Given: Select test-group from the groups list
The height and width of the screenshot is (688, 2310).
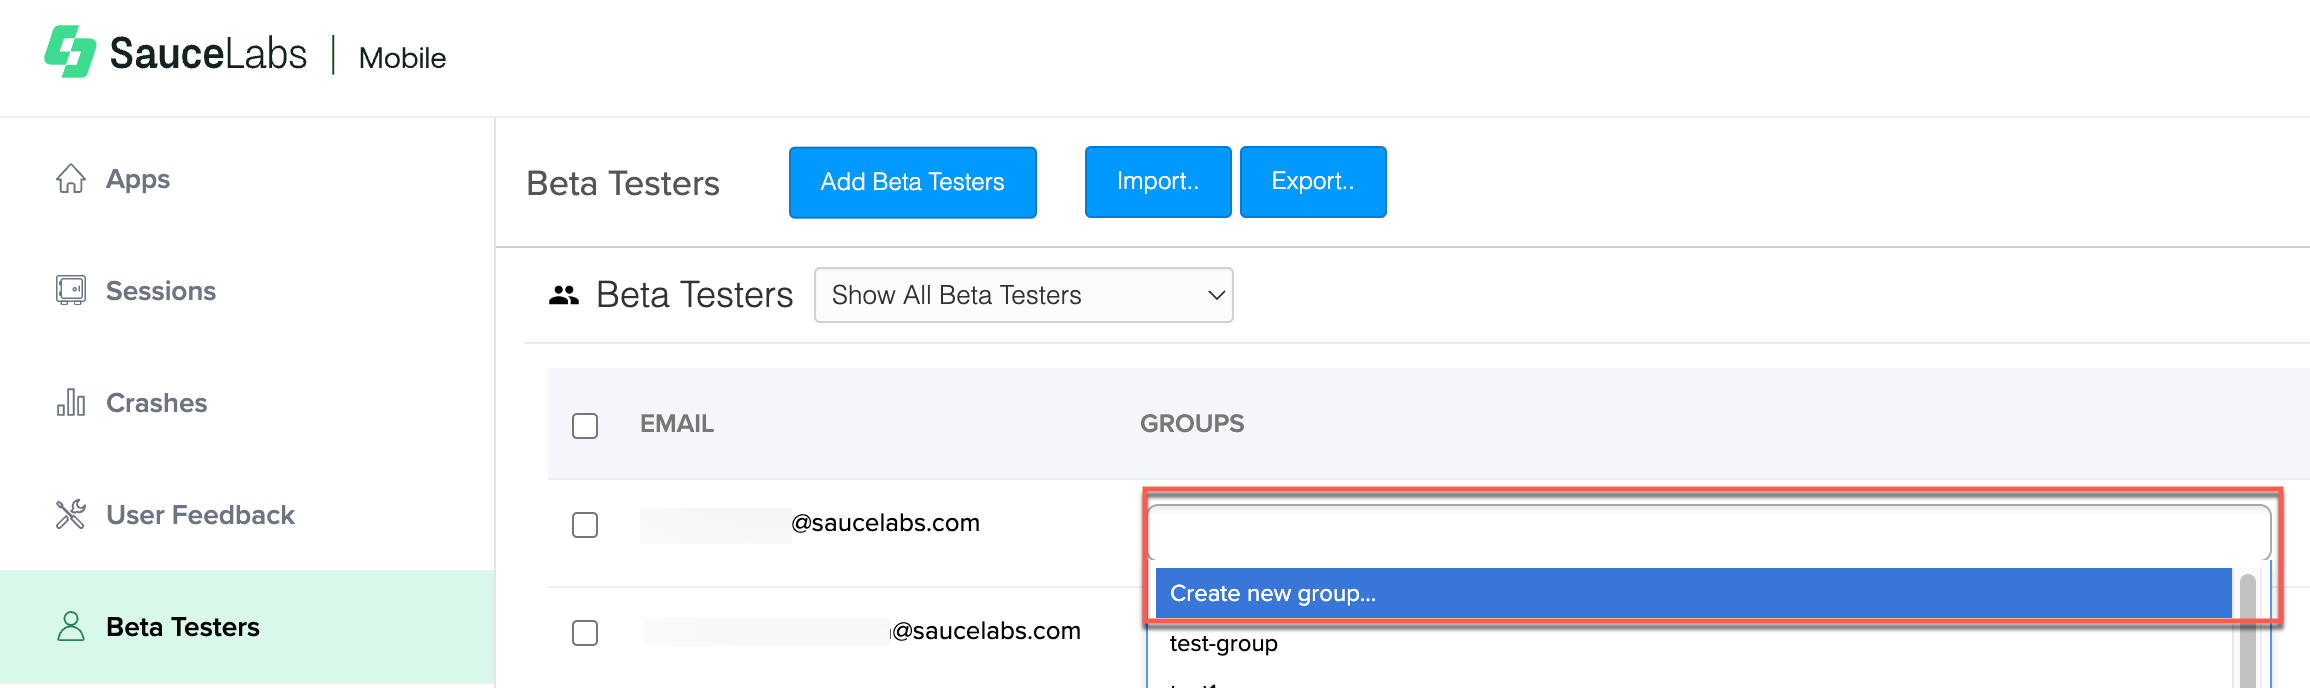Looking at the screenshot, I should (1224, 644).
